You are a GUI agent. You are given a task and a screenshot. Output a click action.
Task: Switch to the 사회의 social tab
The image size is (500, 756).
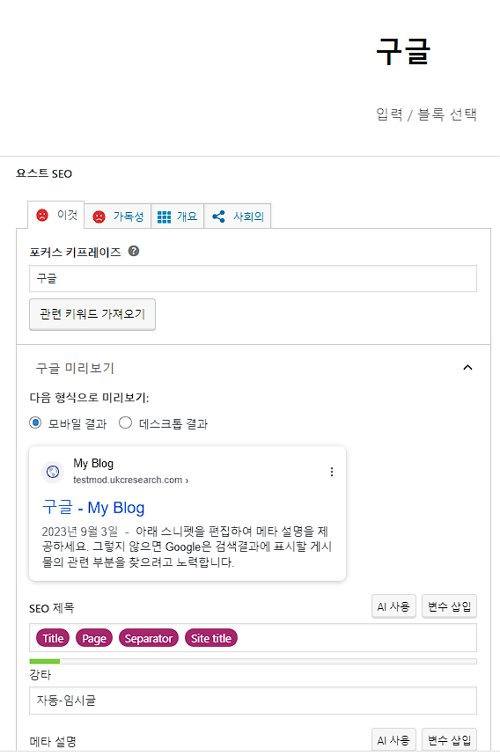pos(238,216)
